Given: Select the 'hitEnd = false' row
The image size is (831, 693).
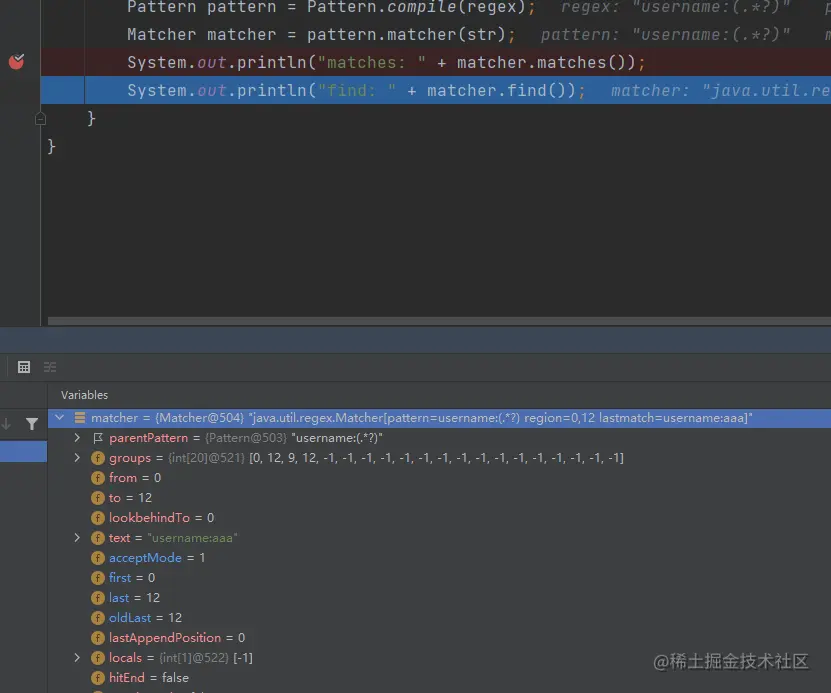Looking at the screenshot, I should (439, 678).
